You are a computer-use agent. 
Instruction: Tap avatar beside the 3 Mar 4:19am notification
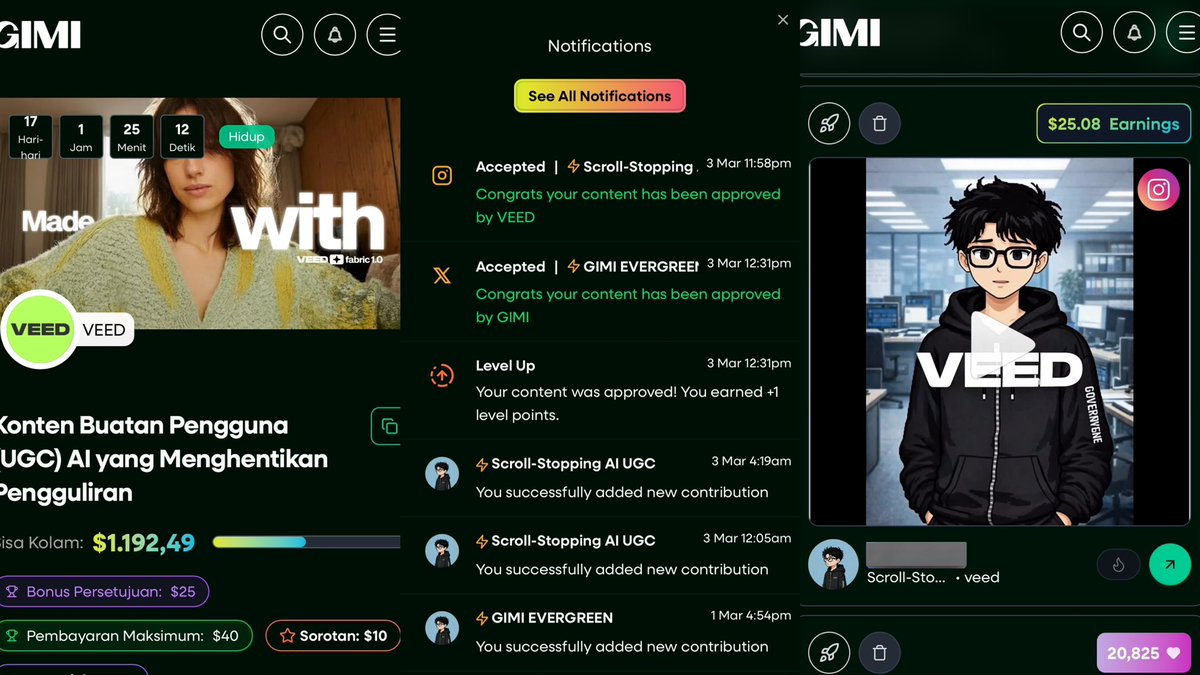tap(442, 474)
